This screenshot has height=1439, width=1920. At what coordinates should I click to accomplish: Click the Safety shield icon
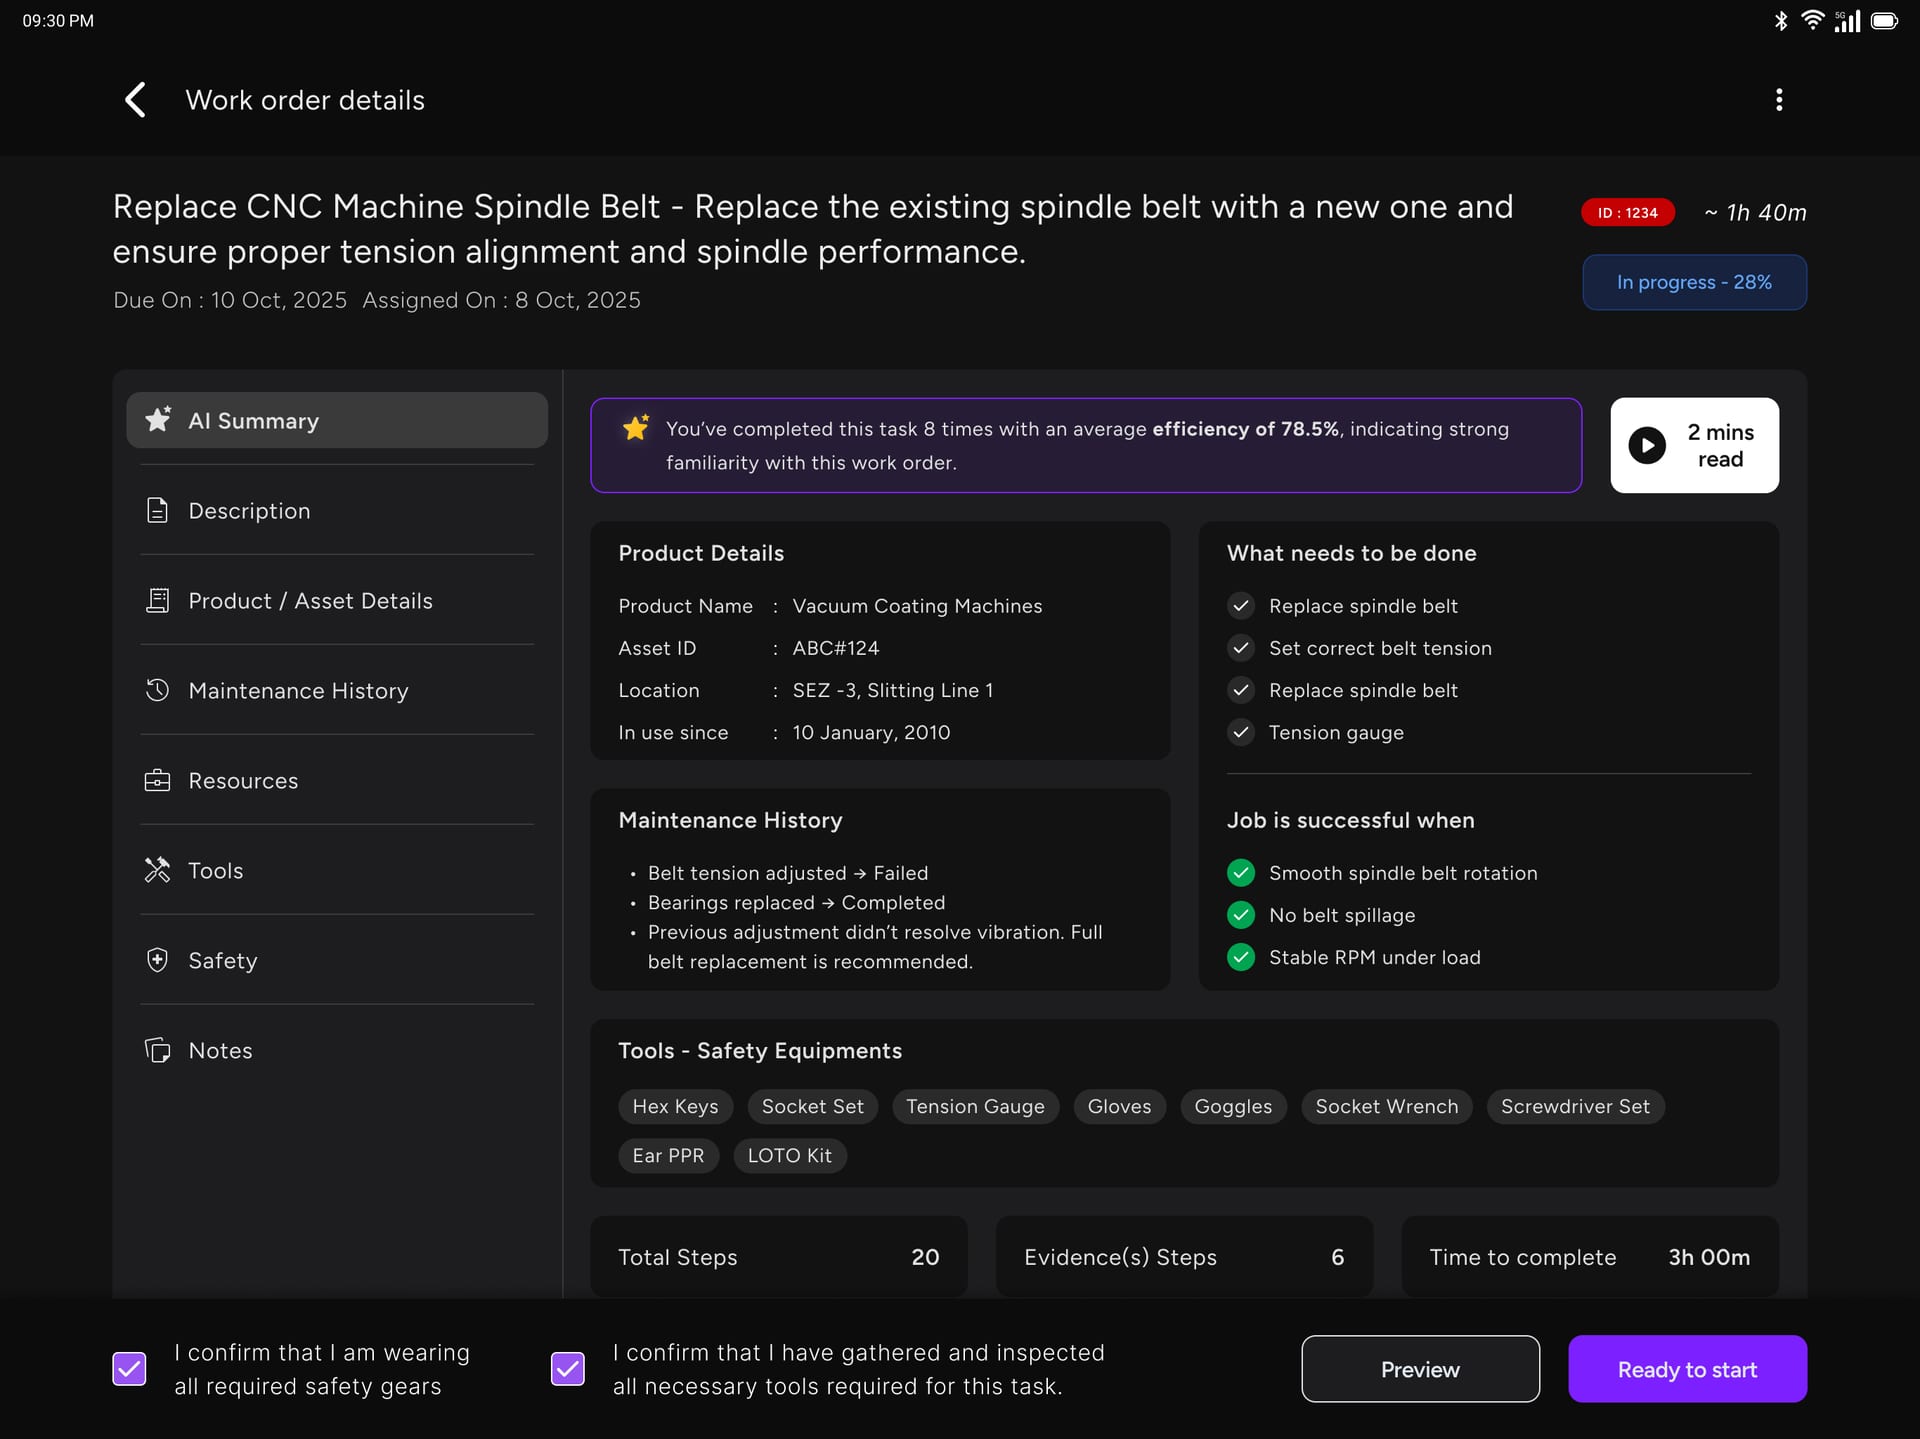pyautogui.click(x=157, y=960)
